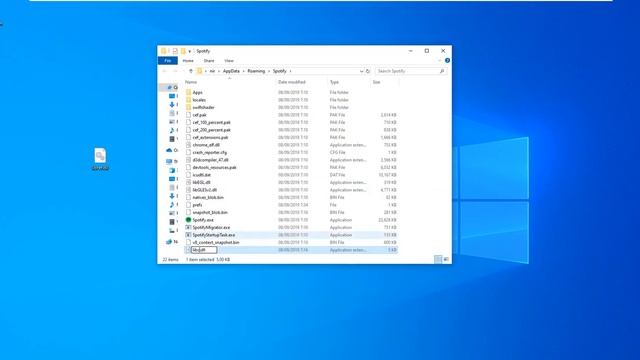Screen dimensions: 640x360
Task: Open the File menu tab
Action: 168,61
